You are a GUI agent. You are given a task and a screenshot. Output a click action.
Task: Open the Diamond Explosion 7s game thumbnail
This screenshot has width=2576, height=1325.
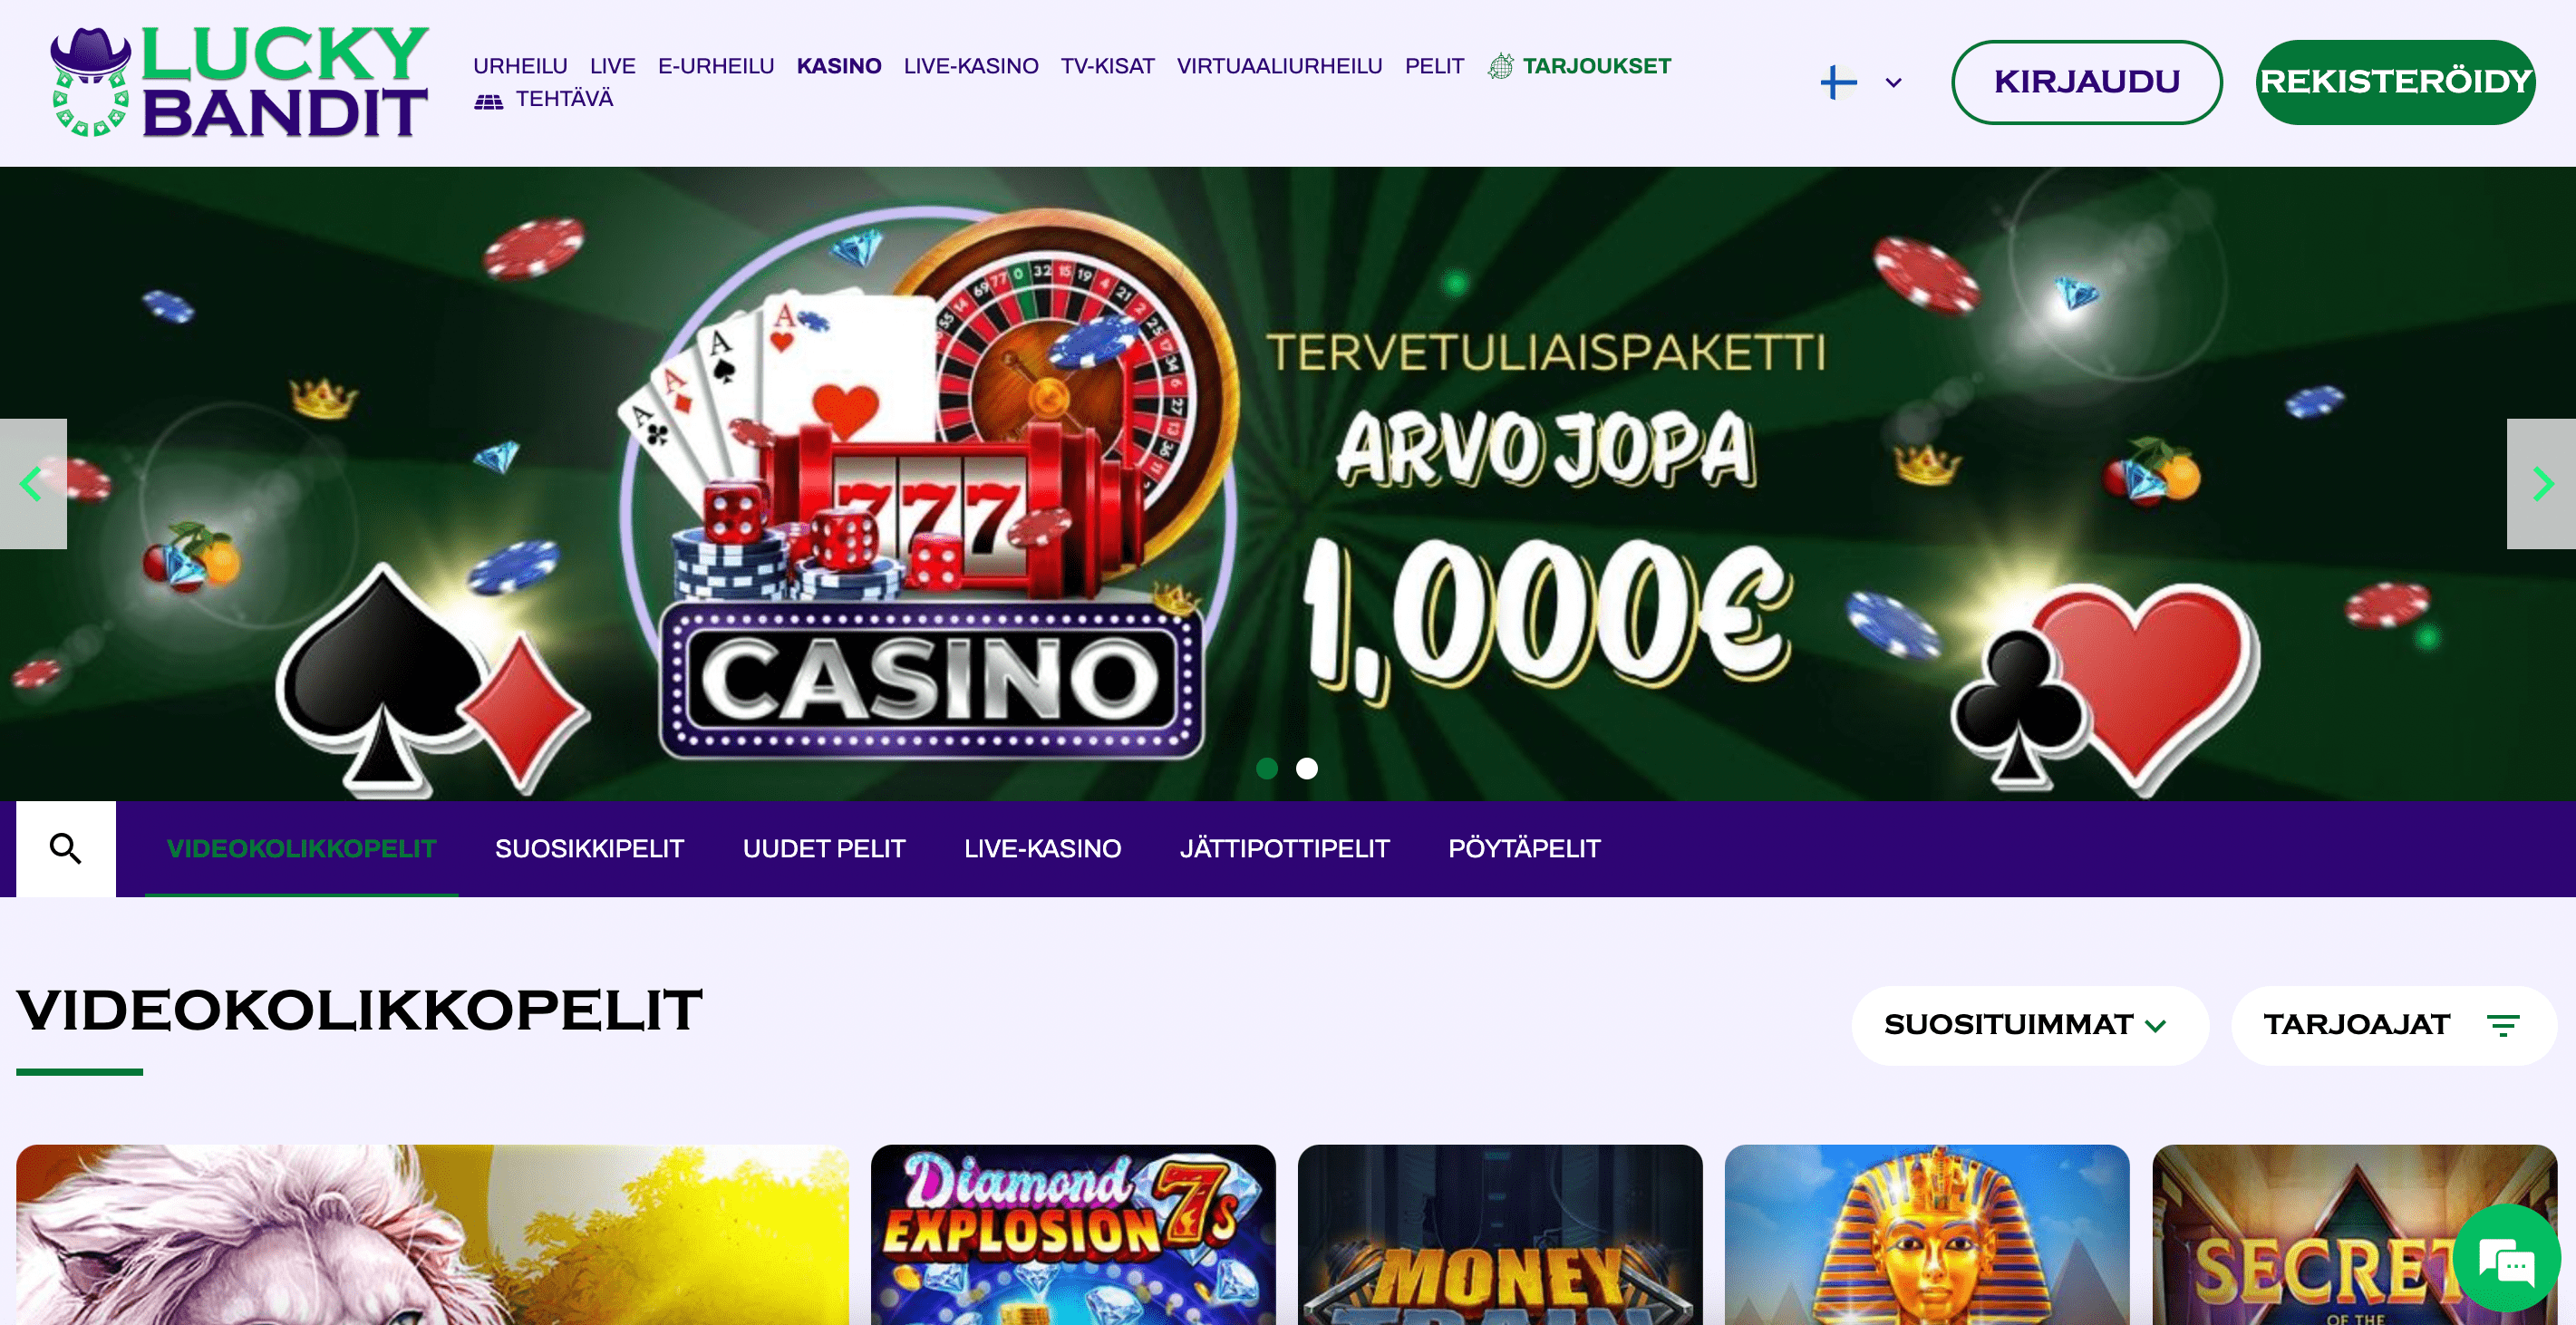click(x=1073, y=1235)
